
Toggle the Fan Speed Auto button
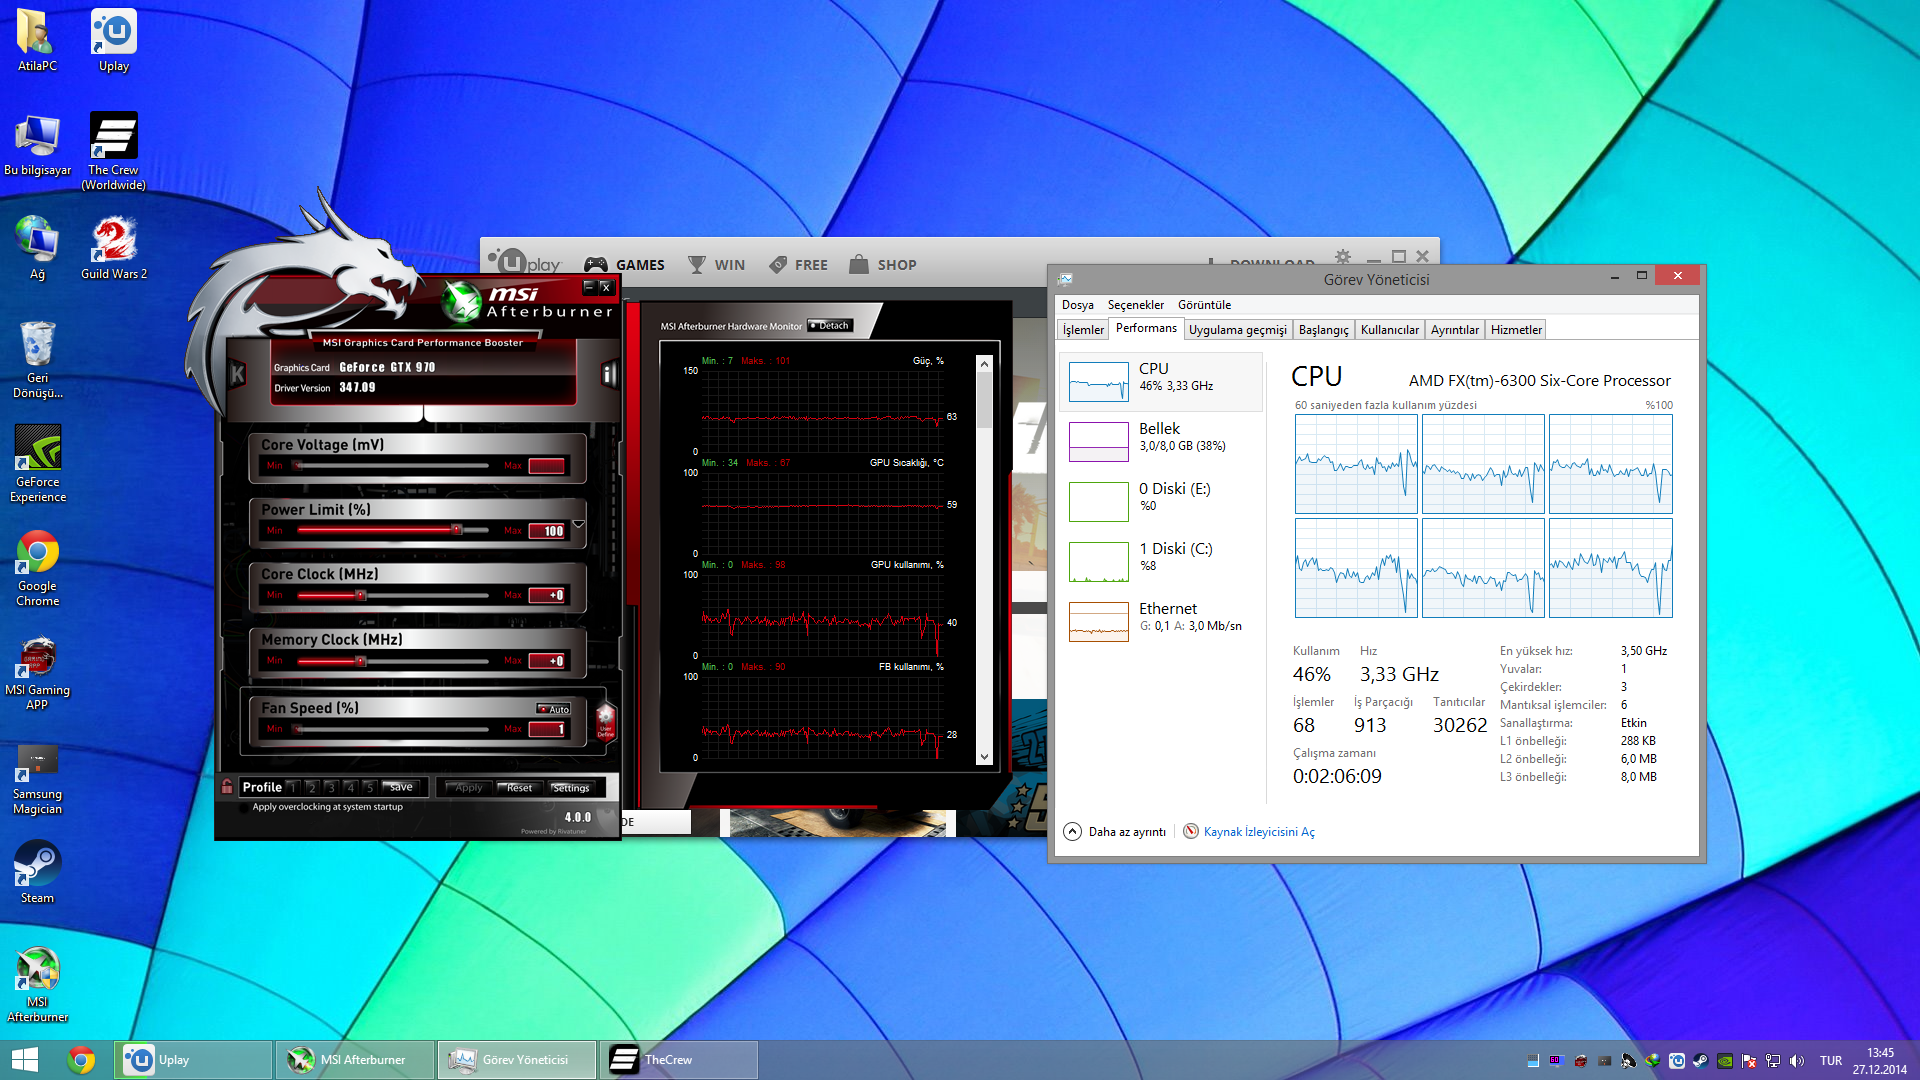(554, 709)
